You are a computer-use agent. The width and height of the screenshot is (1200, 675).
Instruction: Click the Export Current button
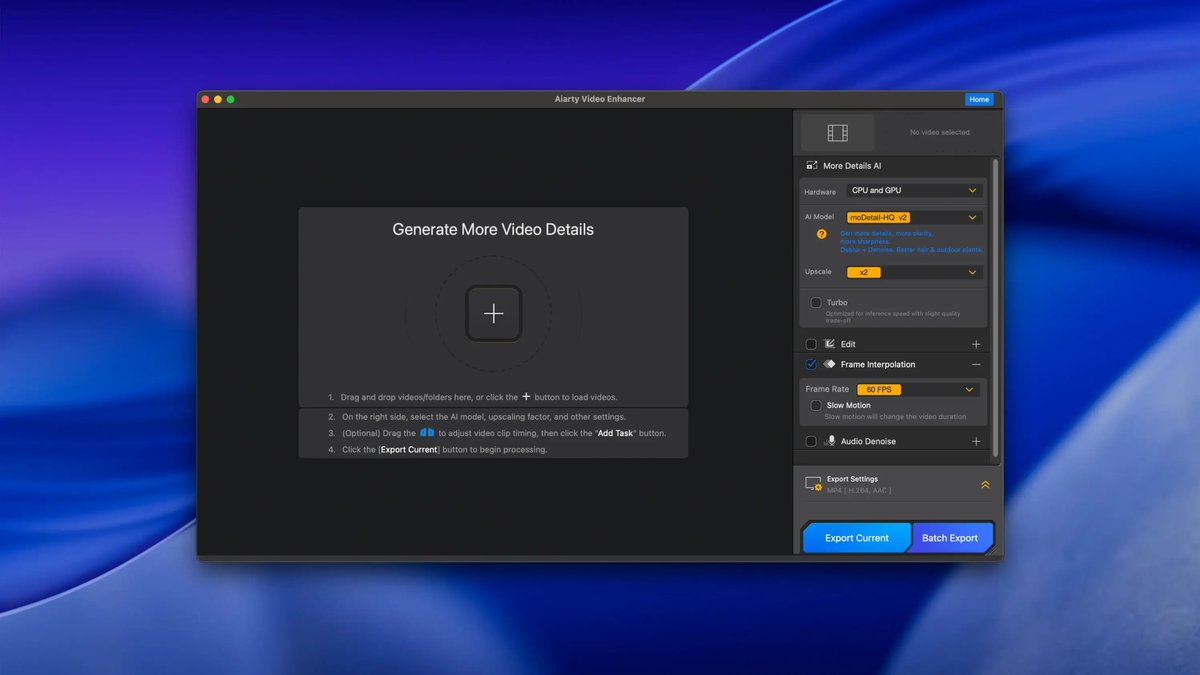click(x=856, y=537)
